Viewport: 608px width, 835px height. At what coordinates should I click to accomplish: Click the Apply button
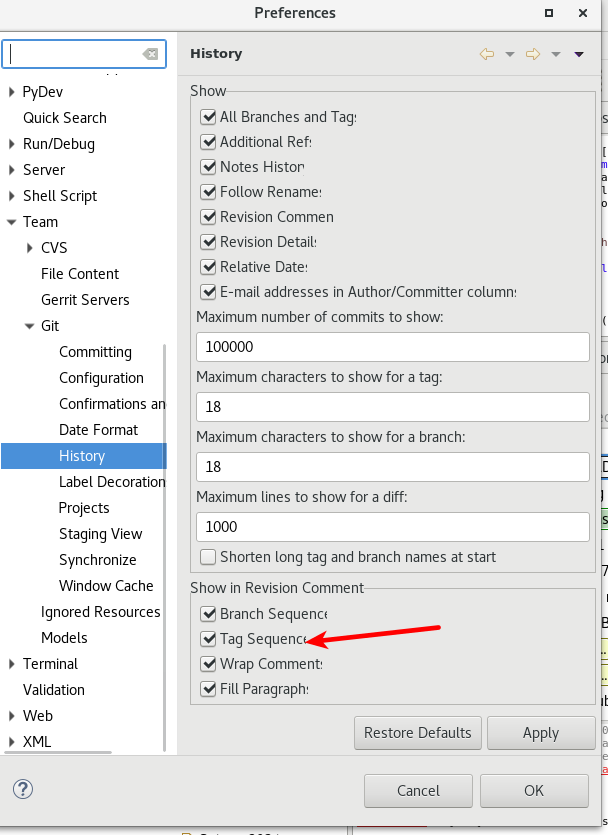[x=540, y=733]
